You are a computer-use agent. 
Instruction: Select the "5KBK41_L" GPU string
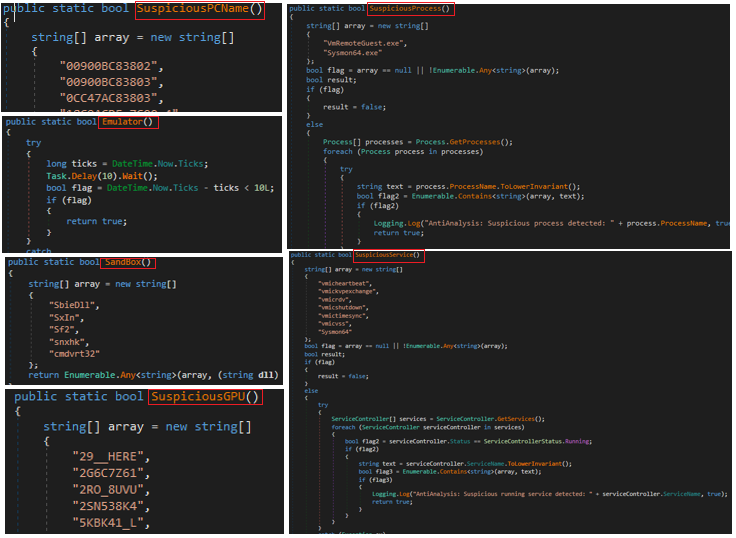(110, 523)
